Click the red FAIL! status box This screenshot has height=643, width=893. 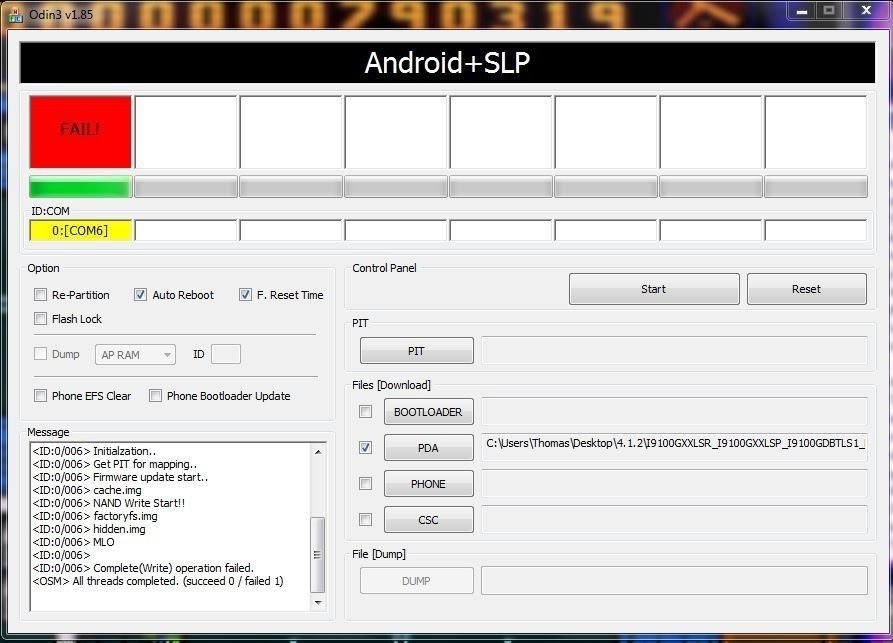click(x=80, y=132)
